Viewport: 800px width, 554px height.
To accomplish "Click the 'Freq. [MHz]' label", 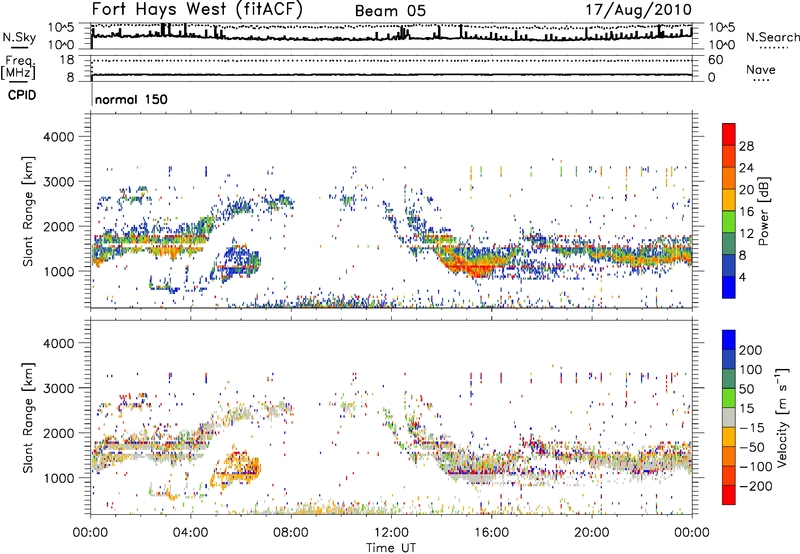I will pyautogui.click(x=18, y=67).
